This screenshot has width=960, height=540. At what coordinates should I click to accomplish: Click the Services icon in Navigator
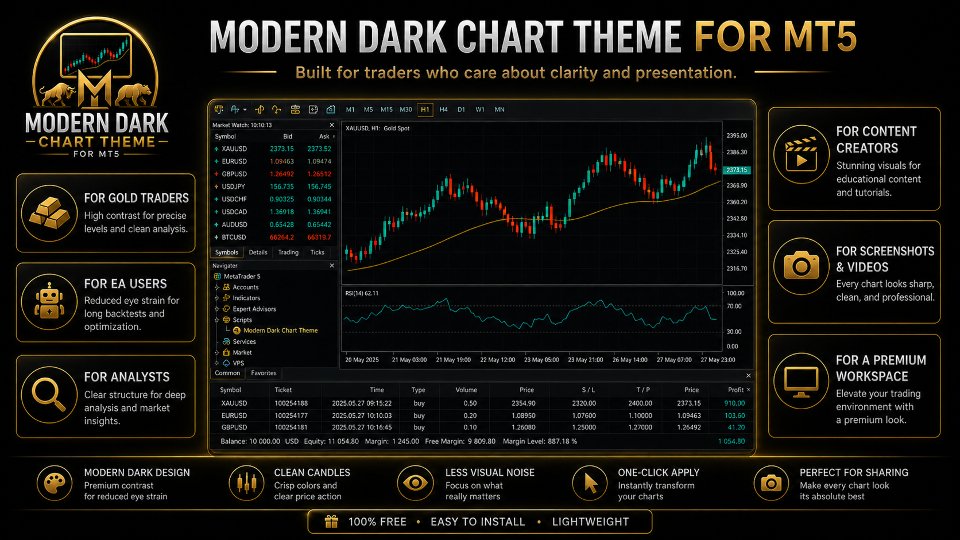pyautogui.click(x=227, y=342)
